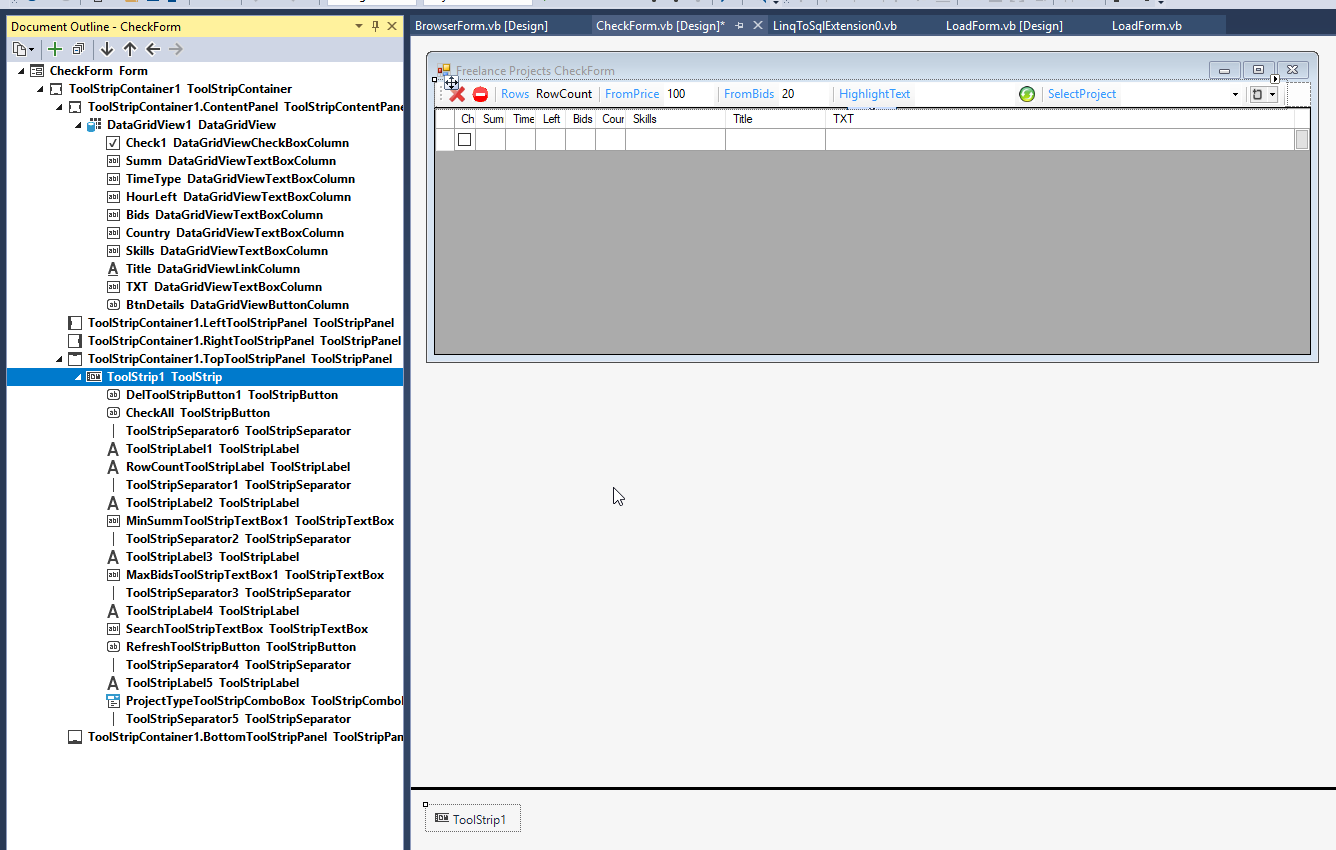Move selected item up in outline
The image size is (1336, 850).
[130, 49]
